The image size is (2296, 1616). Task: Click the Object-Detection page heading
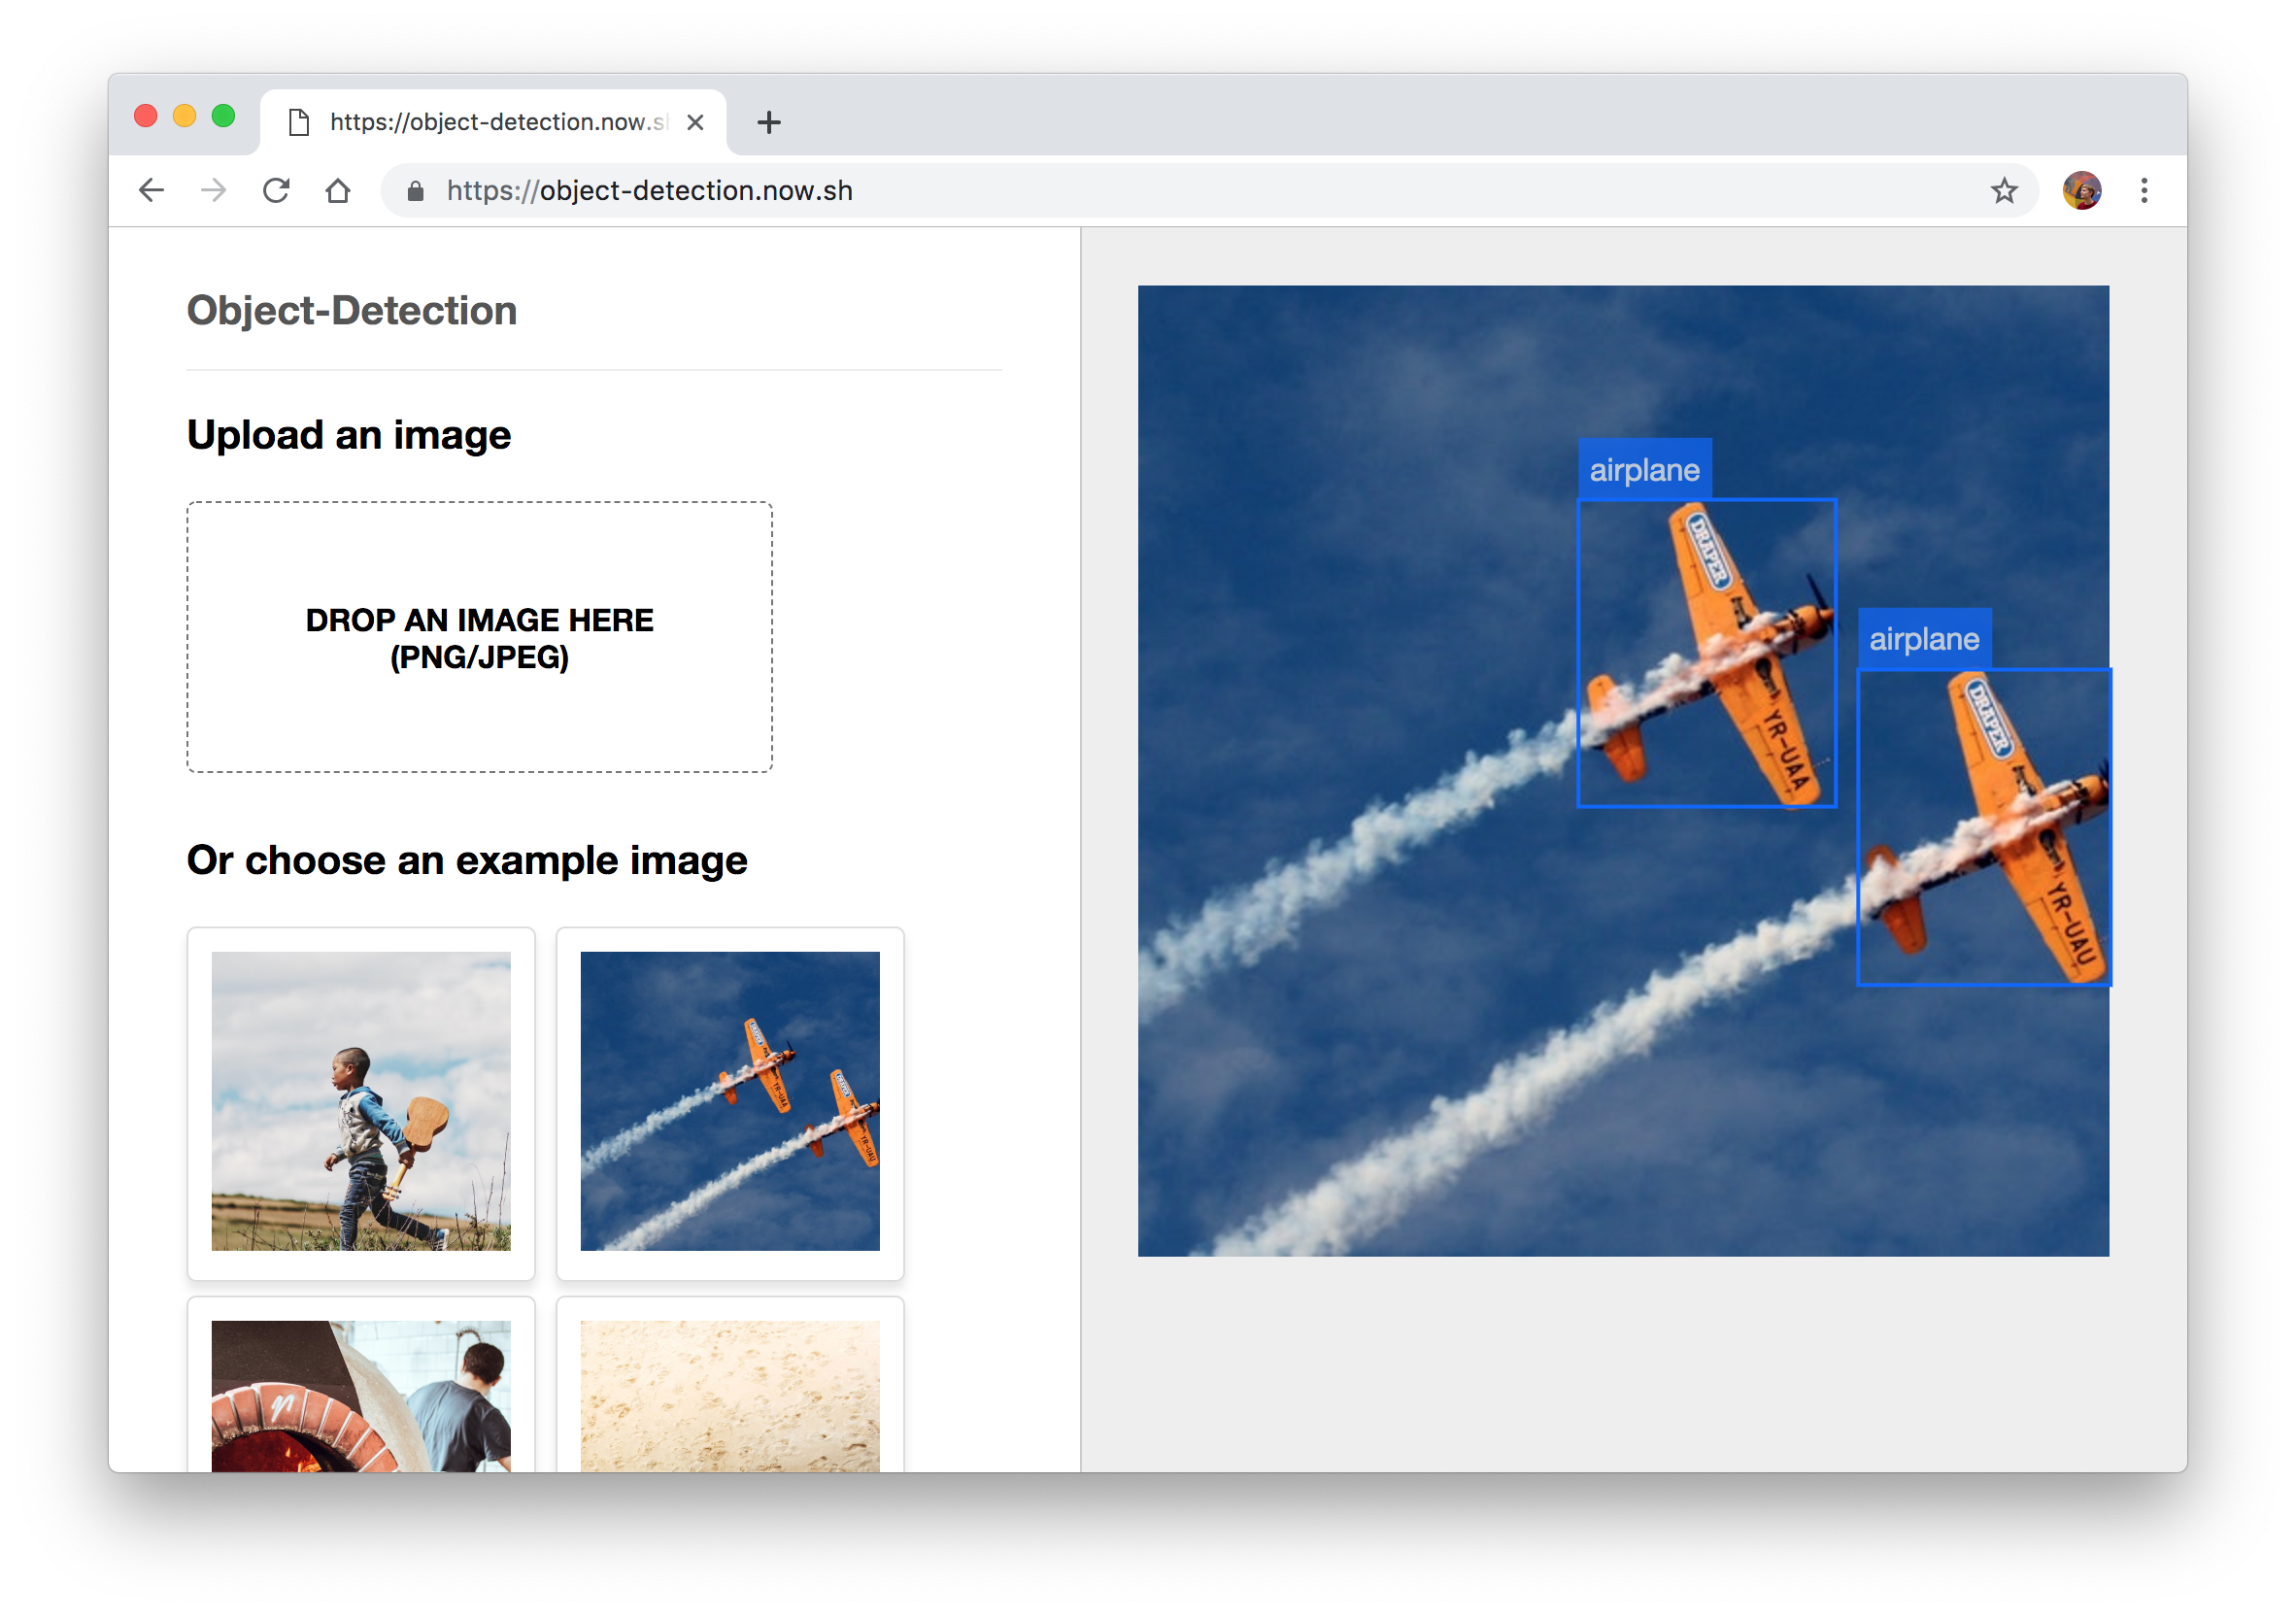pos(352,310)
